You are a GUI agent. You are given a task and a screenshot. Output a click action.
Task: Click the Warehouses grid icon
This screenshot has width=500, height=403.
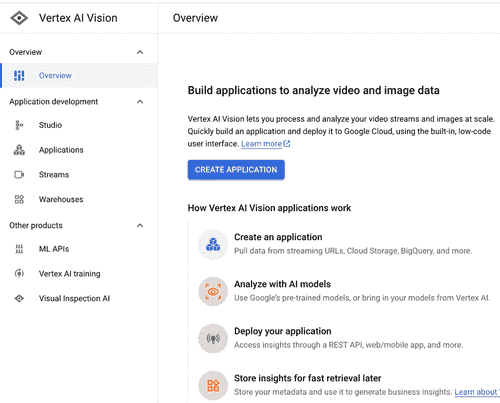tap(19, 199)
